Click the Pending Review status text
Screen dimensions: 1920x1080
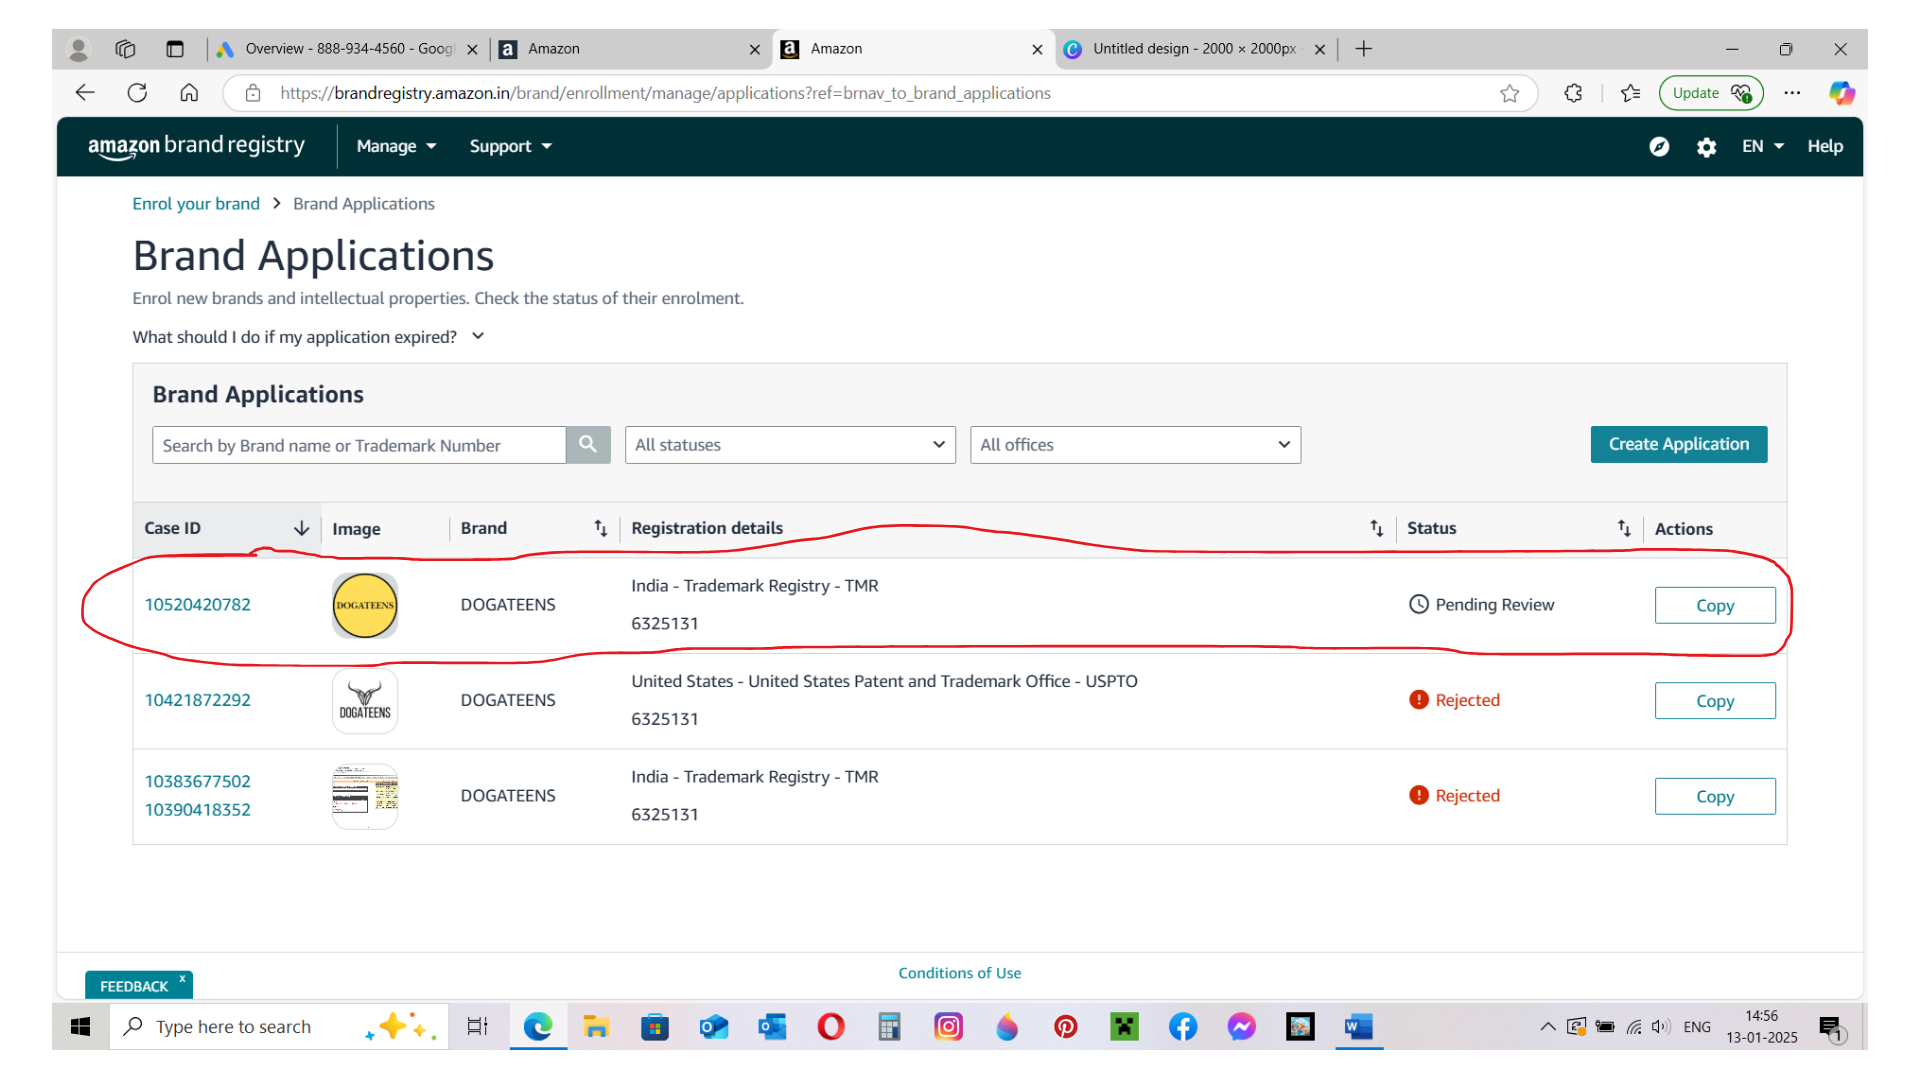[x=1494, y=604]
